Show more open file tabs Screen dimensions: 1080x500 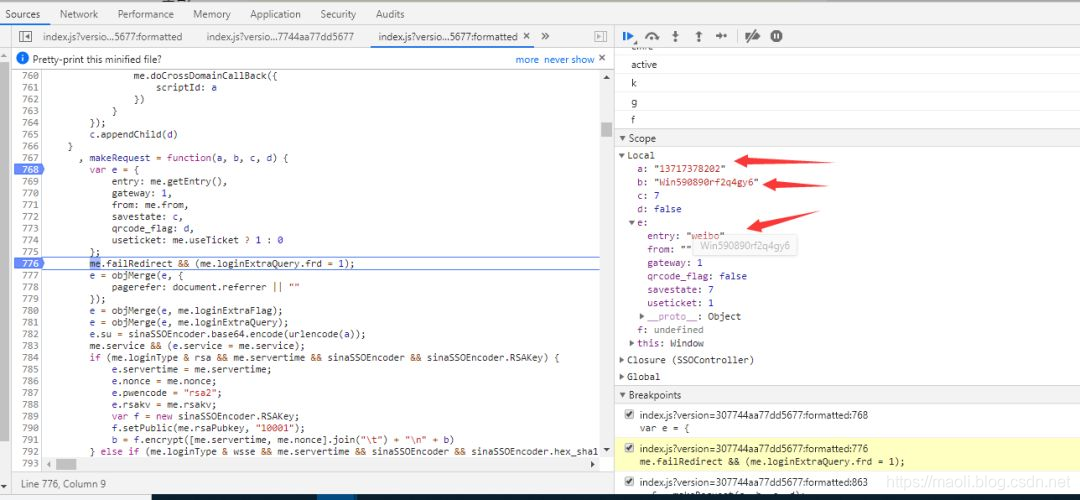pos(545,37)
